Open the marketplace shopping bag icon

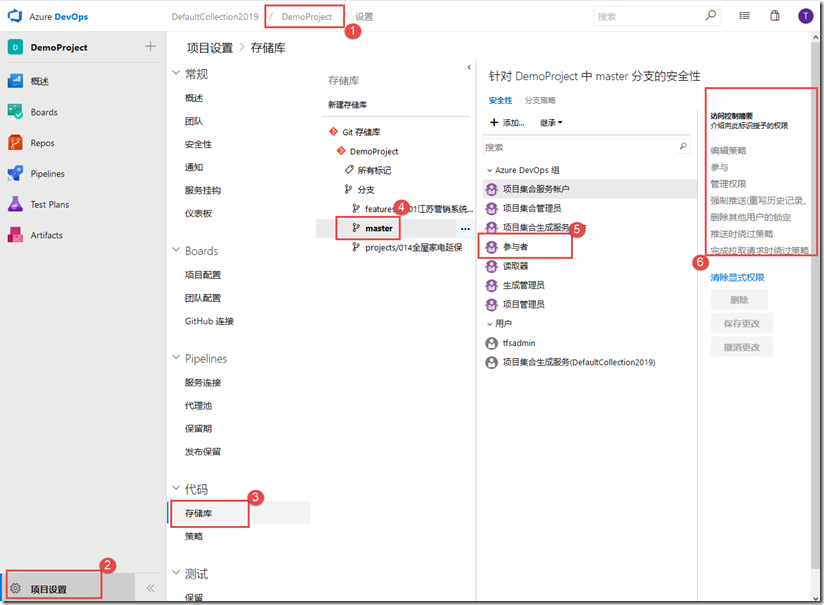pyautogui.click(x=775, y=16)
